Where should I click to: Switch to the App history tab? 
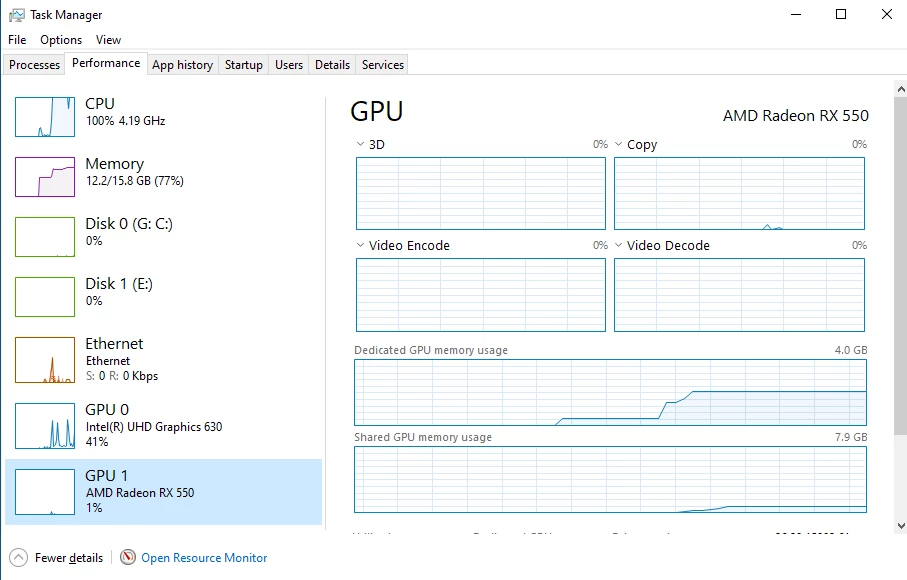point(182,65)
